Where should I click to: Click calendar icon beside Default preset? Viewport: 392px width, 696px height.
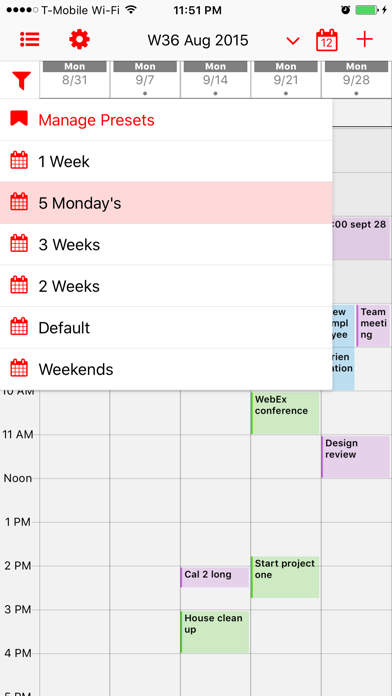[x=19, y=328]
